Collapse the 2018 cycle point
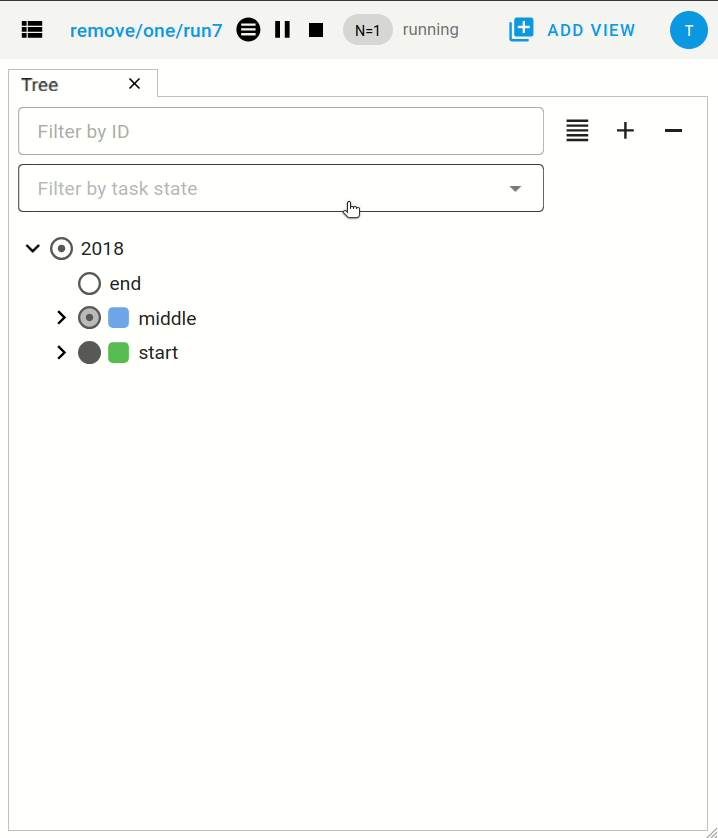The height and width of the screenshot is (838, 718). 33,248
